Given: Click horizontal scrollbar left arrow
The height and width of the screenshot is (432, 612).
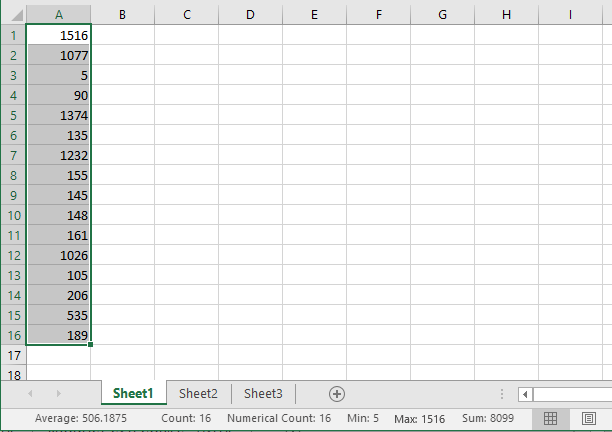Looking at the screenshot, I should (x=525, y=394).
